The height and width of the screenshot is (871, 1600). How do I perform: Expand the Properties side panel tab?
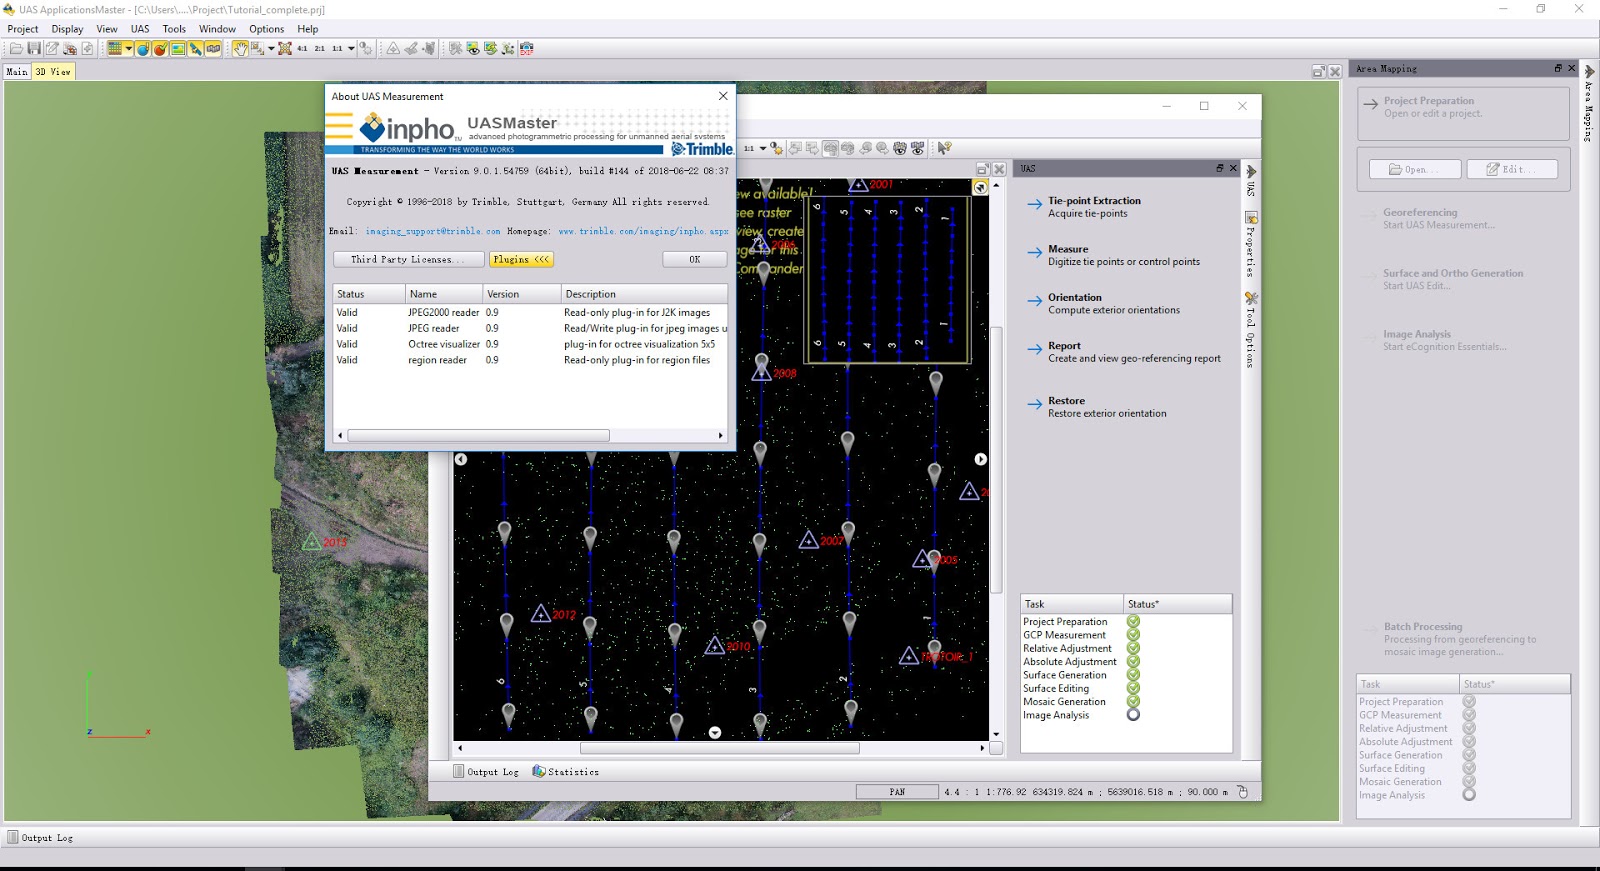pos(1251,245)
